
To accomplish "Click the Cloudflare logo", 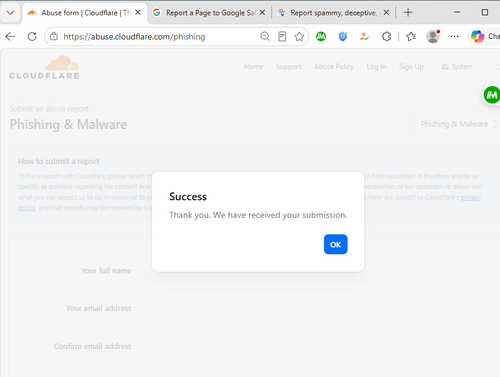I will coord(44,68).
